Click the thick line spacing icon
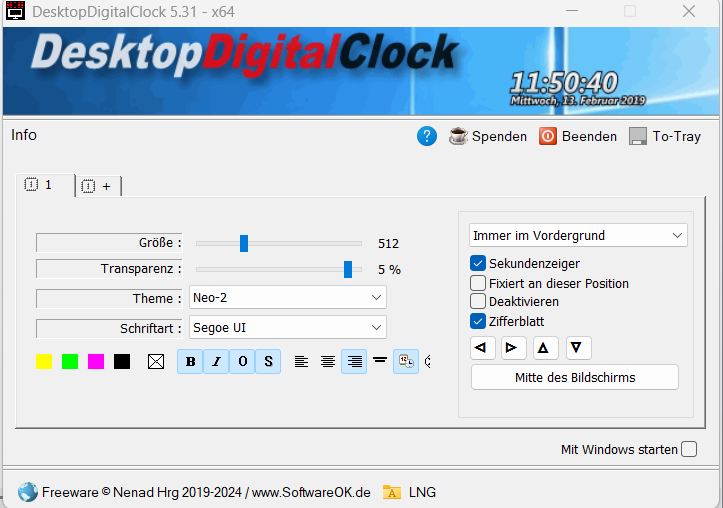Image resolution: width=723 pixels, height=508 pixels. pyautogui.click(x=380, y=360)
